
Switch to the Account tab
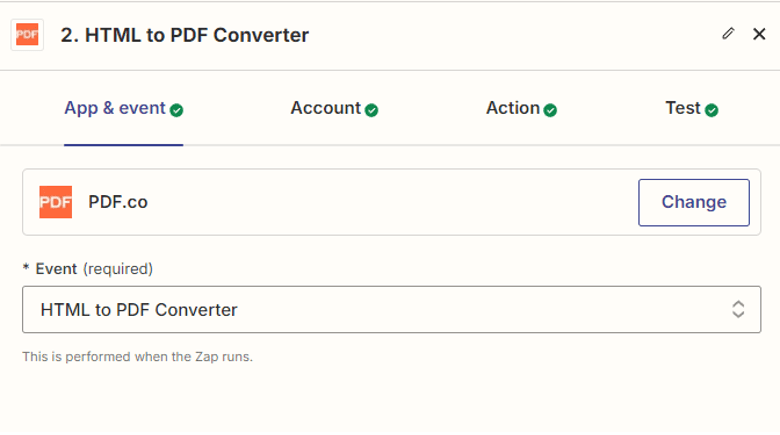325,108
